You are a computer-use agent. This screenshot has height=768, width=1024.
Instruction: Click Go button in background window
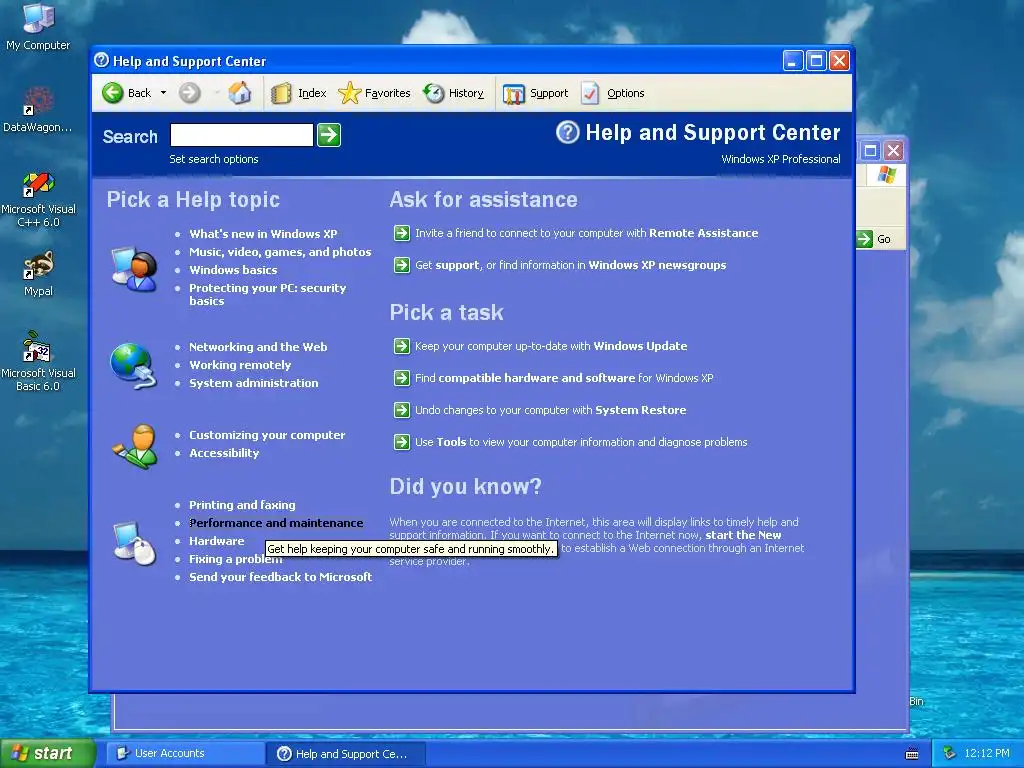pyautogui.click(x=874, y=239)
